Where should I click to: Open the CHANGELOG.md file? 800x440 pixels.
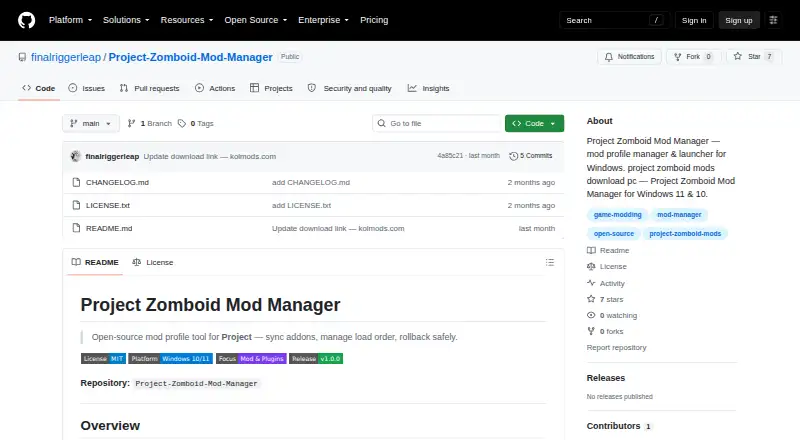pos(117,182)
